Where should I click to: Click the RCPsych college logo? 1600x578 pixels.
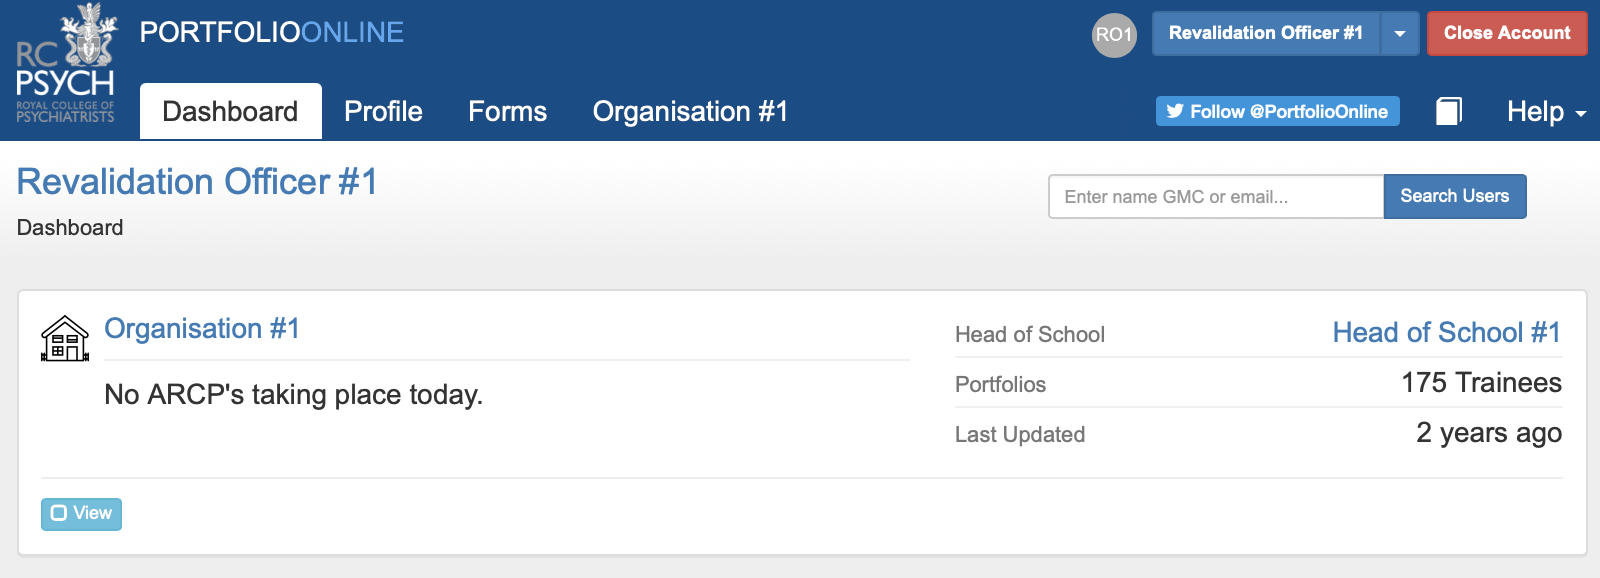(66, 64)
